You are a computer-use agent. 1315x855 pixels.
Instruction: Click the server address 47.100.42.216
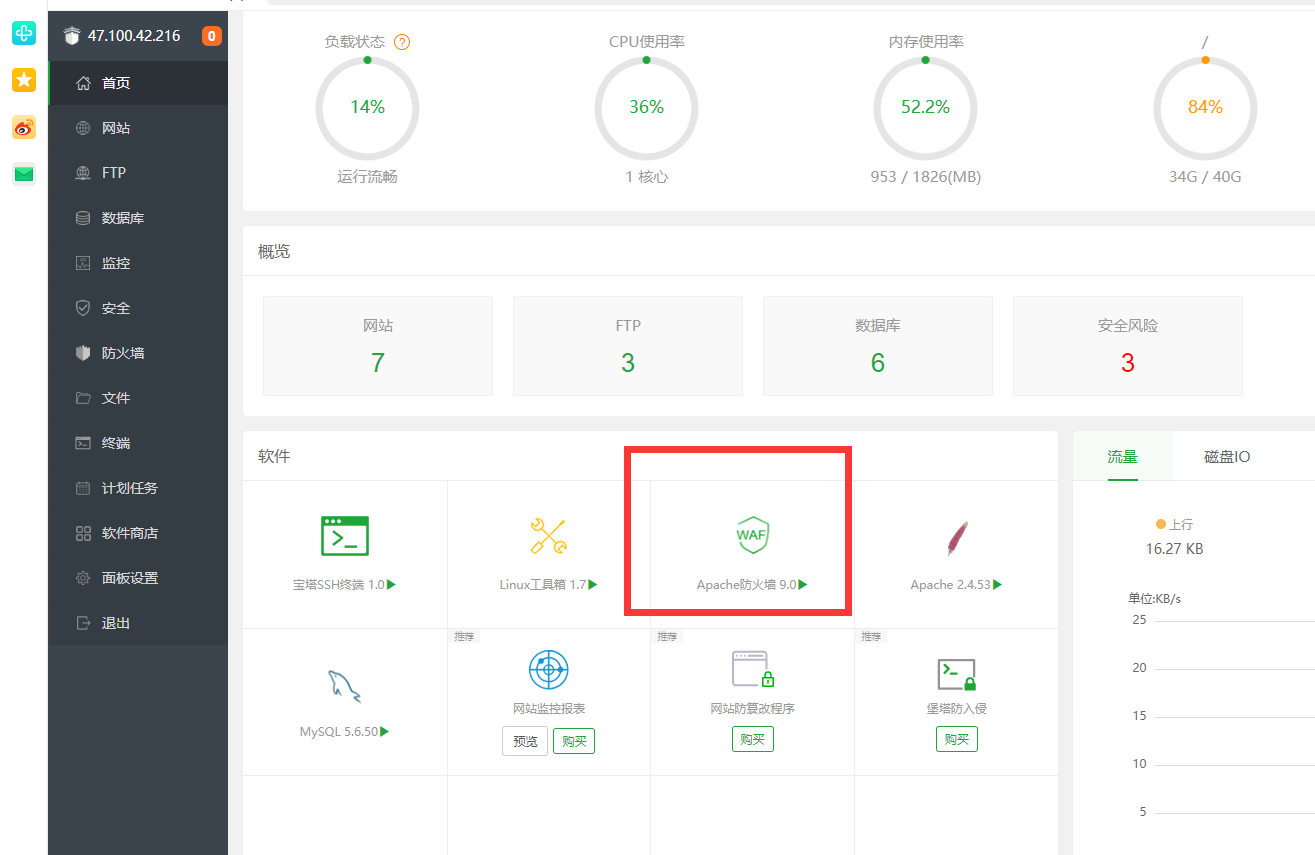click(x=134, y=36)
